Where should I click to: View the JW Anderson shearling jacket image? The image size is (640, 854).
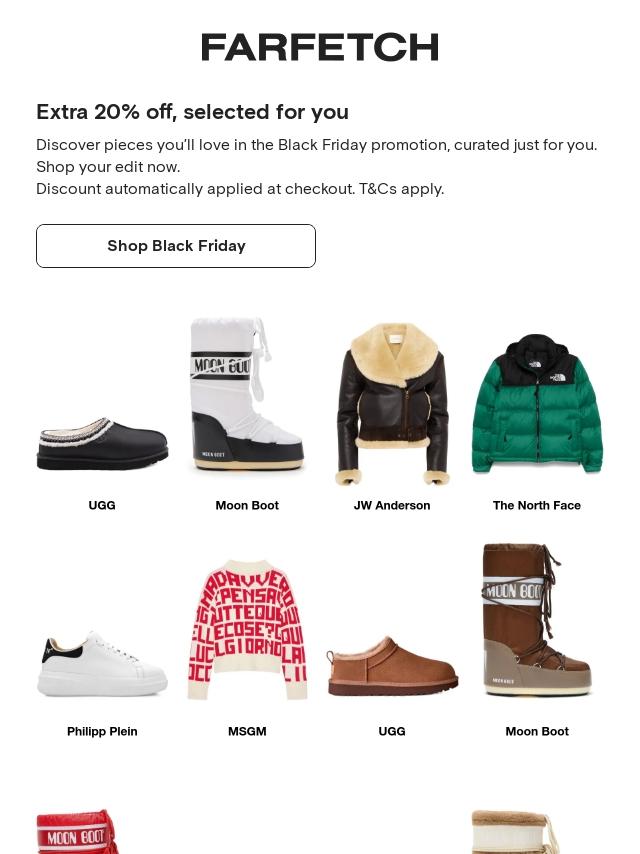[392, 403]
